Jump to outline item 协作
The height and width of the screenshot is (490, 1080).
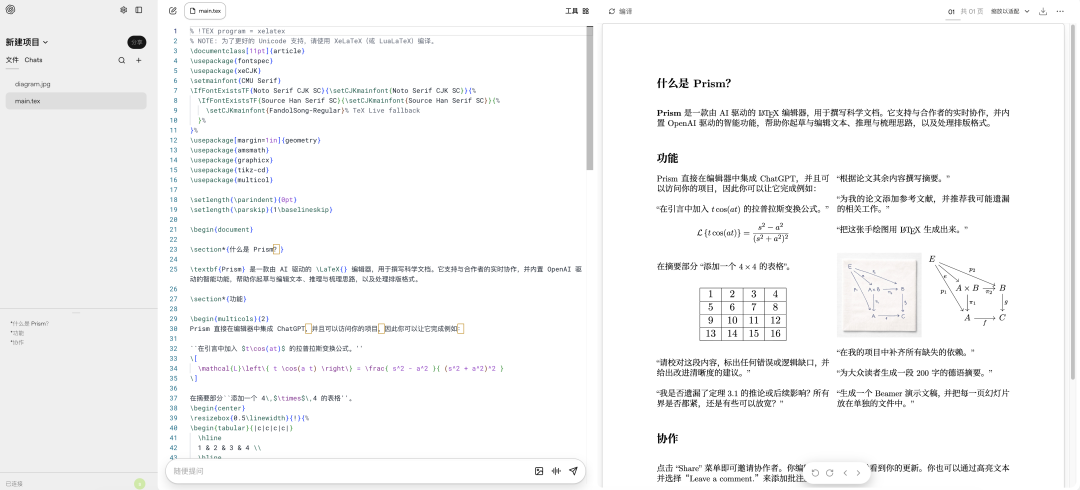point(17,343)
